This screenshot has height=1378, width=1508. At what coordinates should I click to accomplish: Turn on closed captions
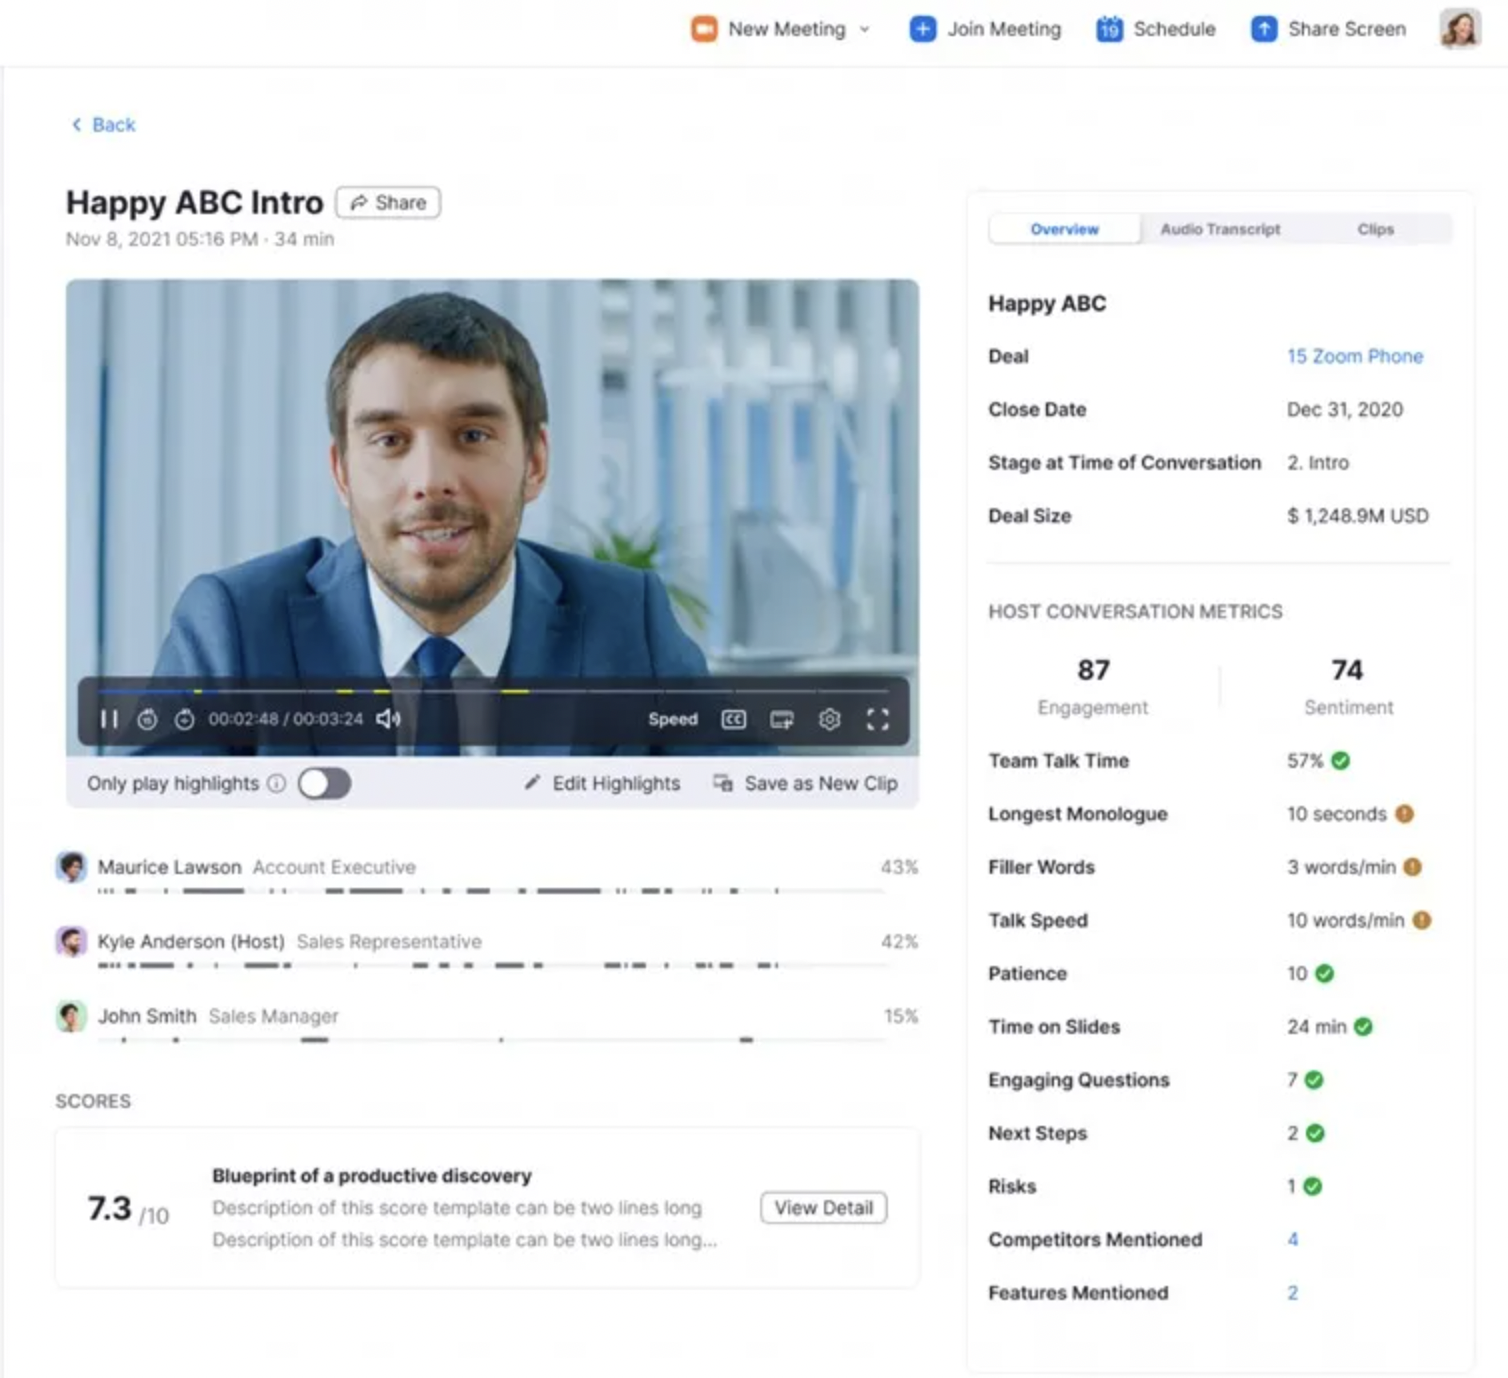[733, 719]
